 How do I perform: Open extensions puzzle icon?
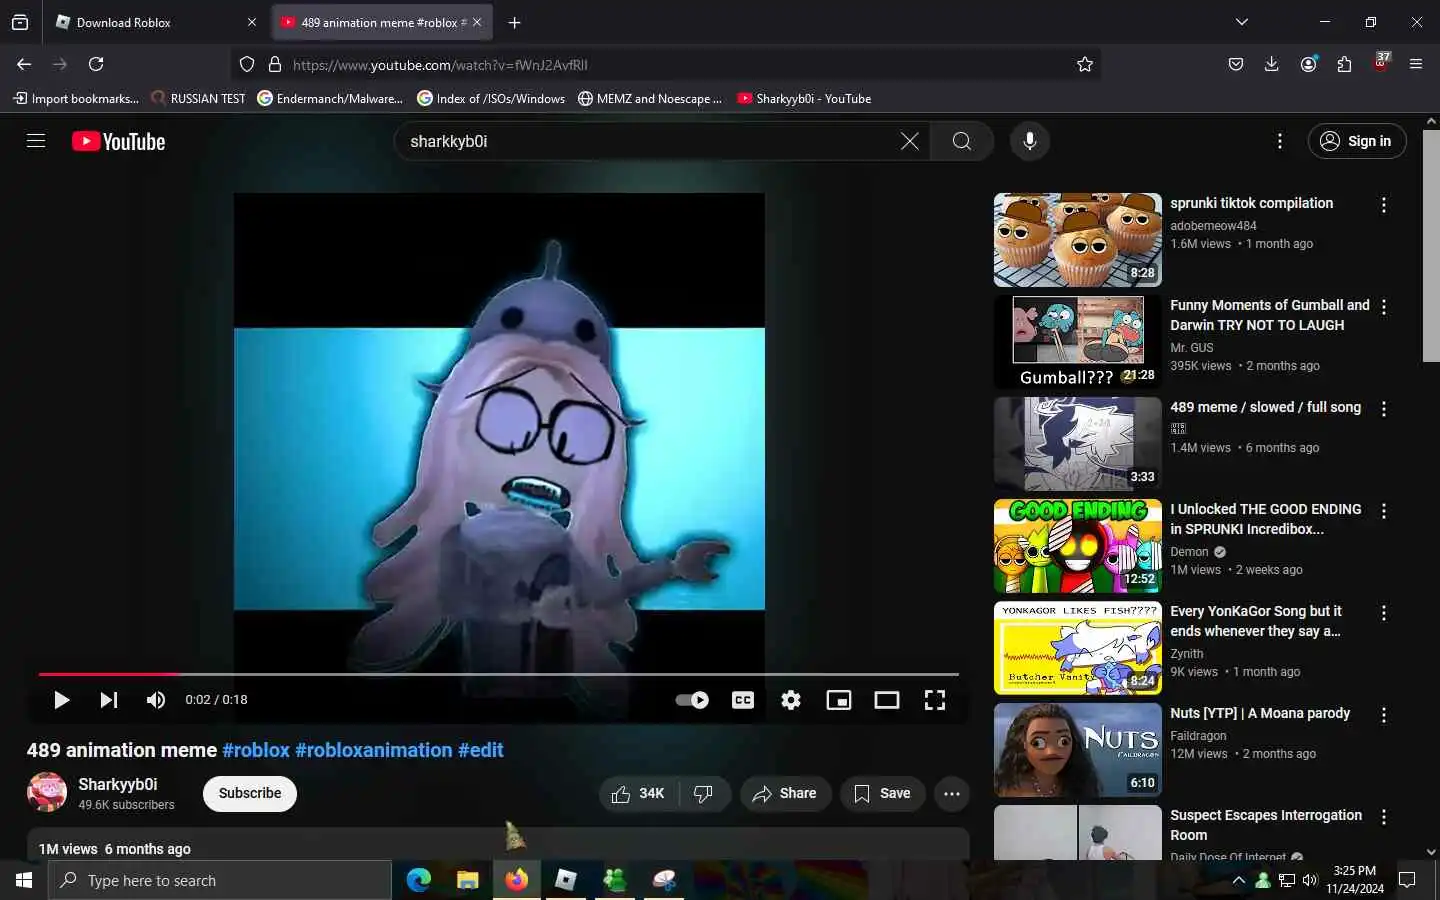1344,64
